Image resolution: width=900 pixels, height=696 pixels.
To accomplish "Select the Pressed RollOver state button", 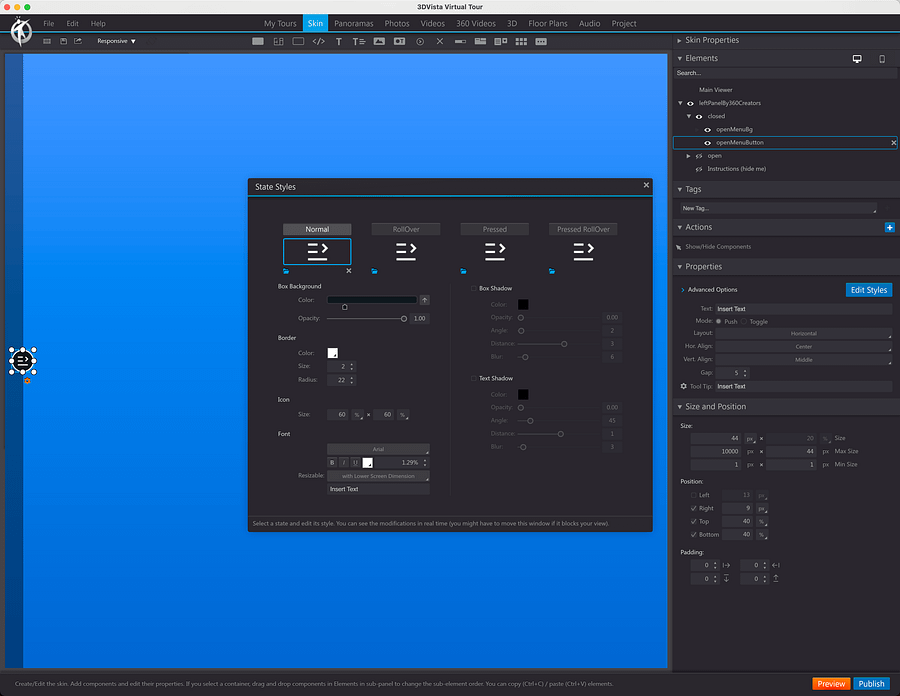I will (x=583, y=229).
